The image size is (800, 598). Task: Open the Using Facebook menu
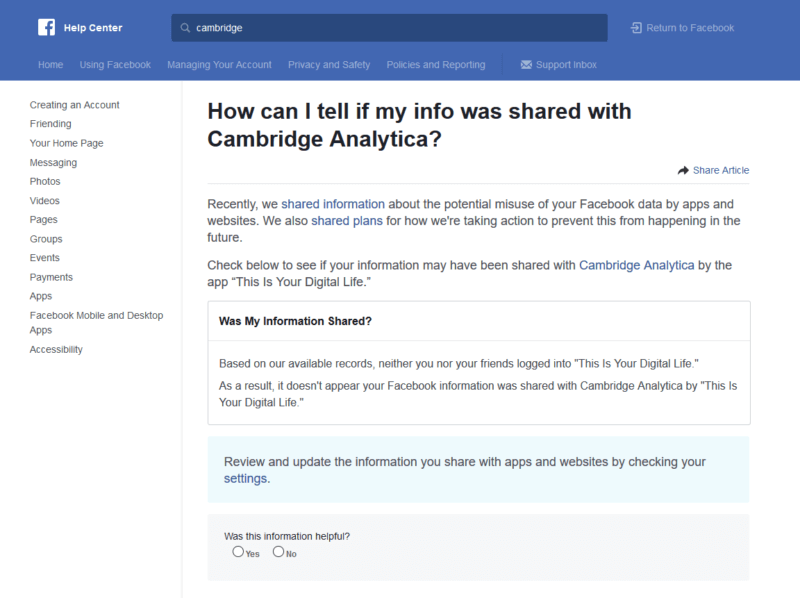click(x=115, y=65)
